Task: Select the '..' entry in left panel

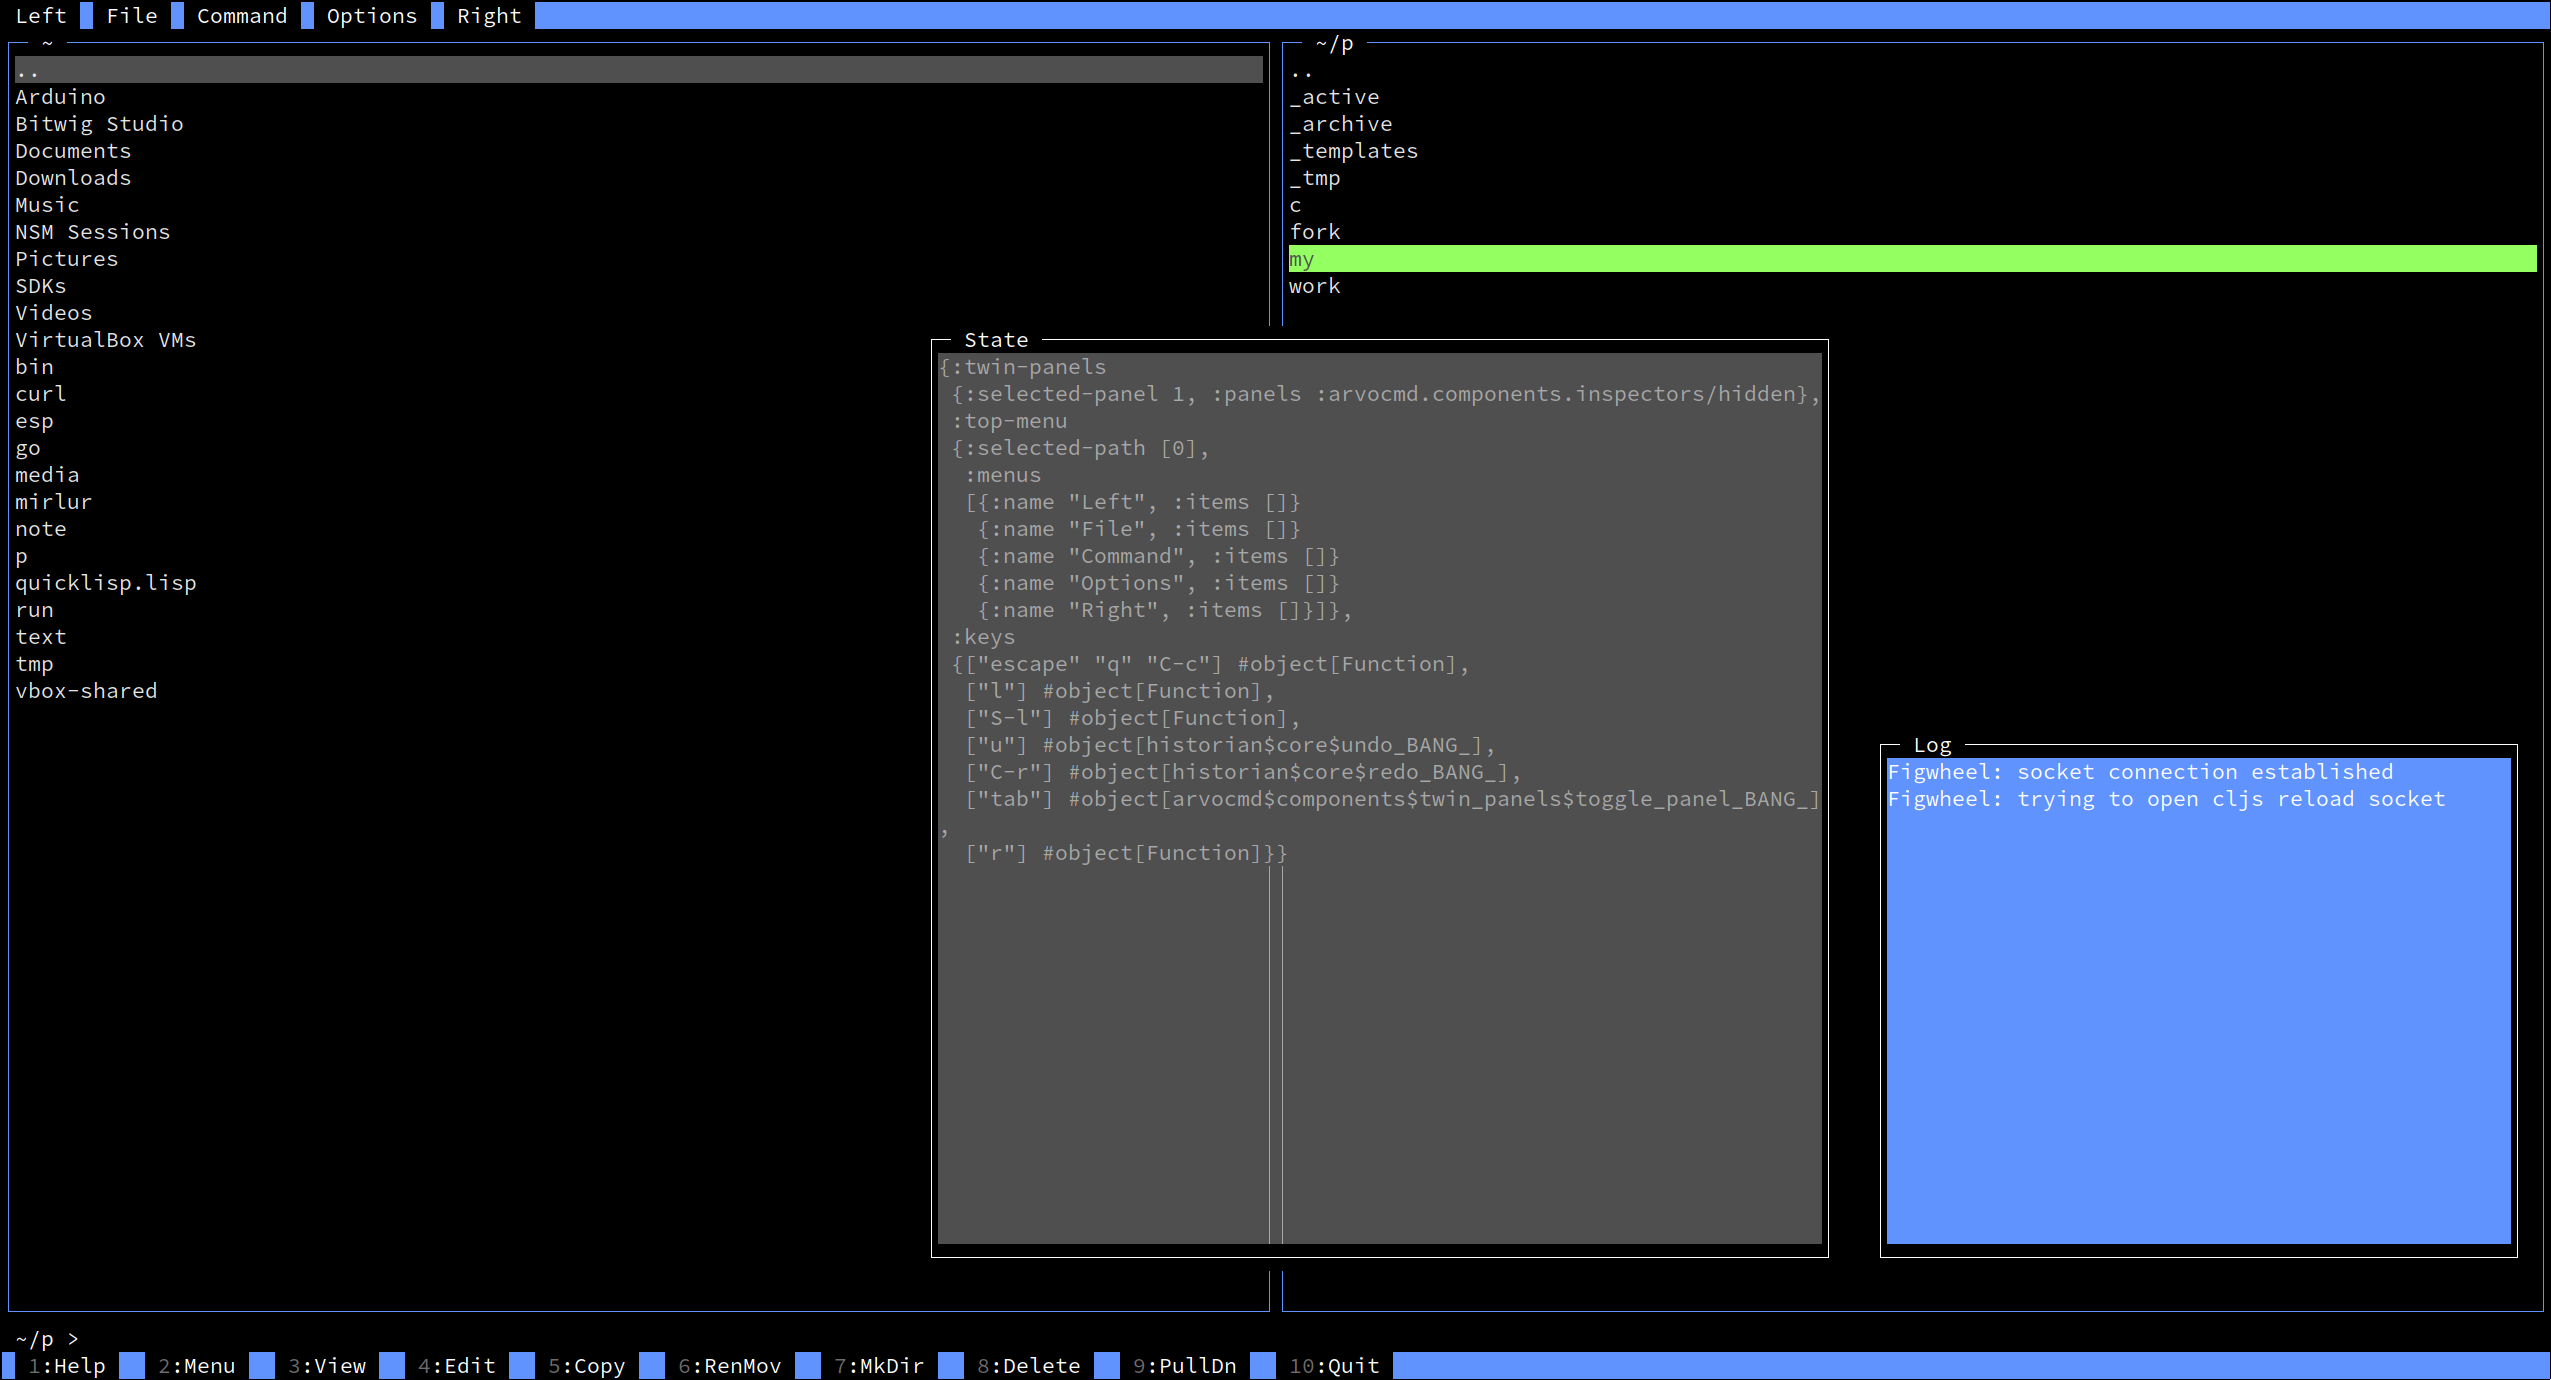Action: click(639, 70)
